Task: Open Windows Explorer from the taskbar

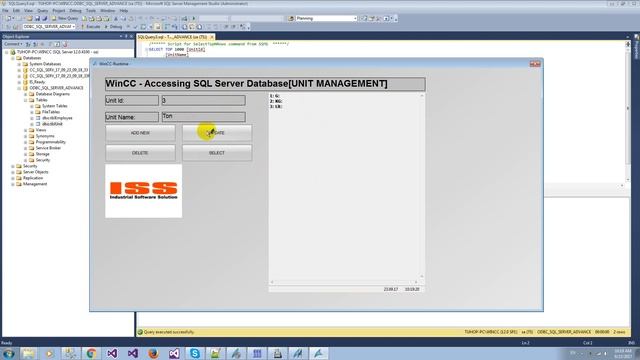Action: [x=29, y=353]
